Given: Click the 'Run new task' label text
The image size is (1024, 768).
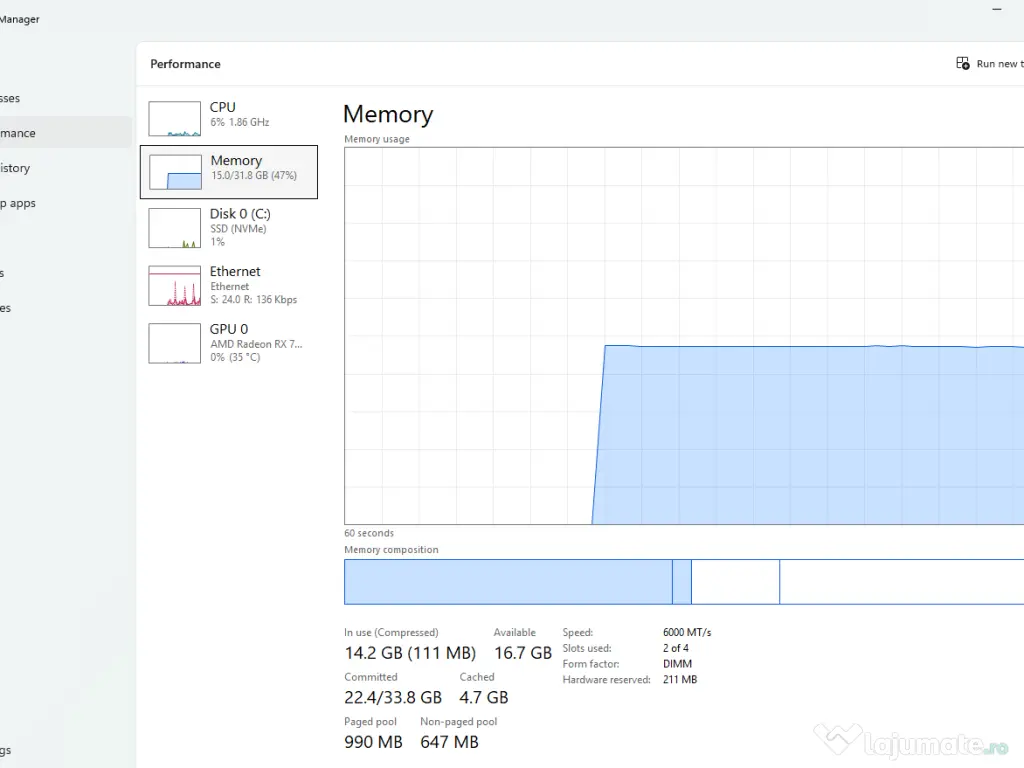Looking at the screenshot, I should coord(998,64).
